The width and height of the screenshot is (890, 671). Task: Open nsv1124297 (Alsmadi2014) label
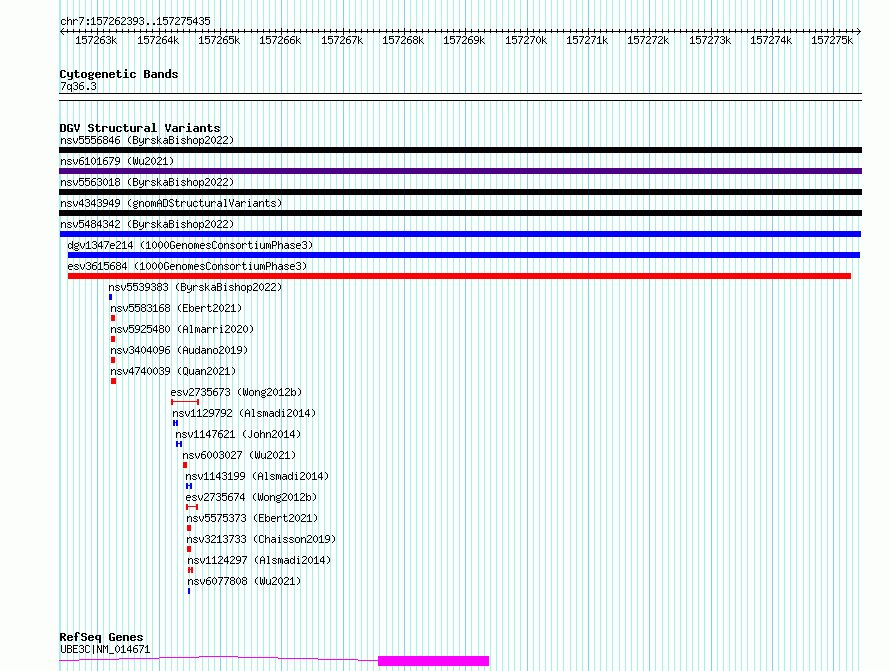click(259, 560)
